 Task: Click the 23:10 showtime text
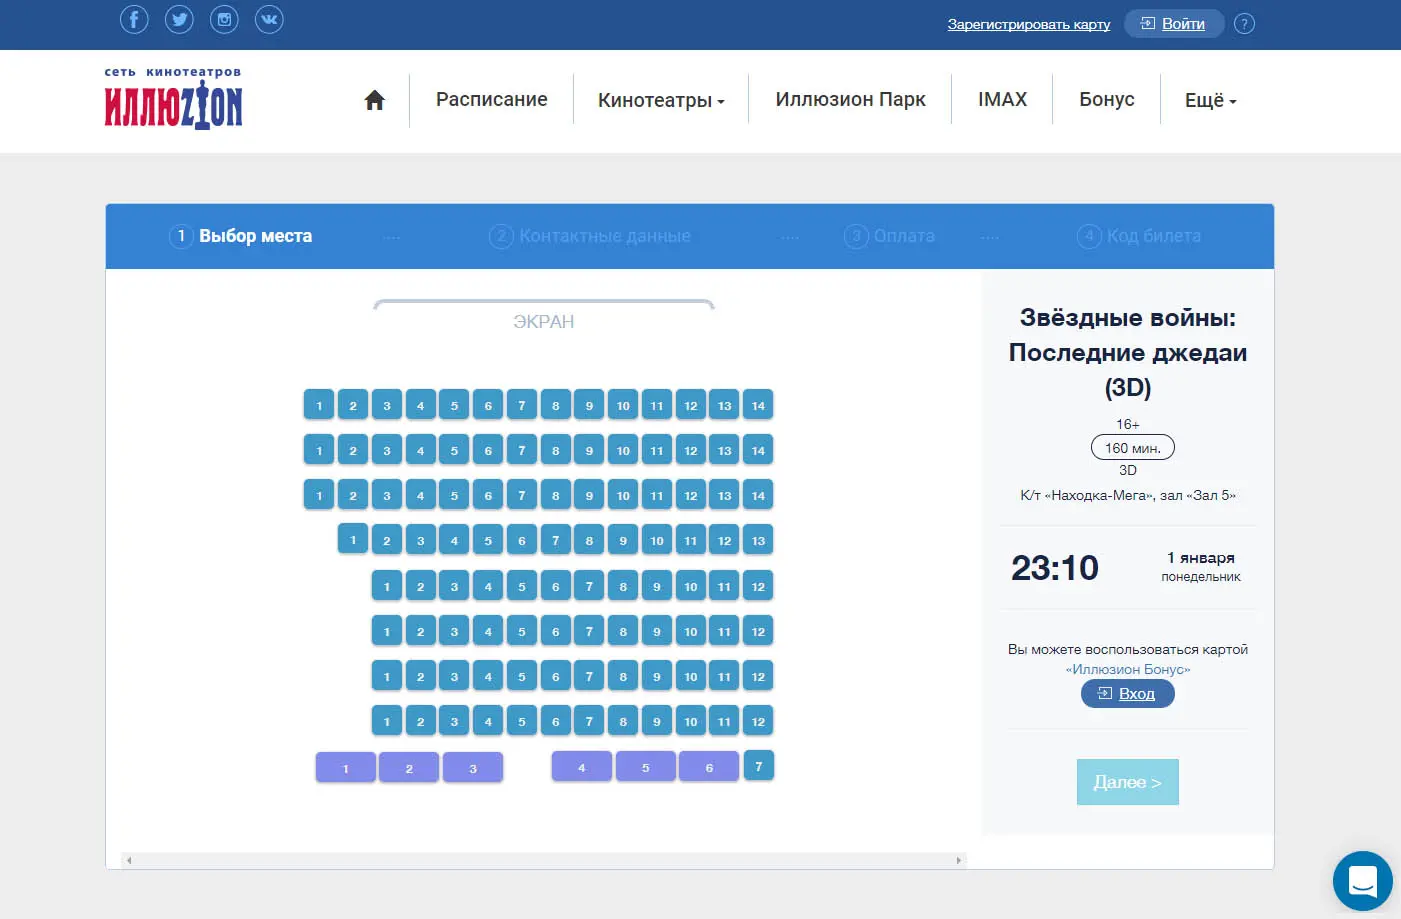coord(1055,568)
